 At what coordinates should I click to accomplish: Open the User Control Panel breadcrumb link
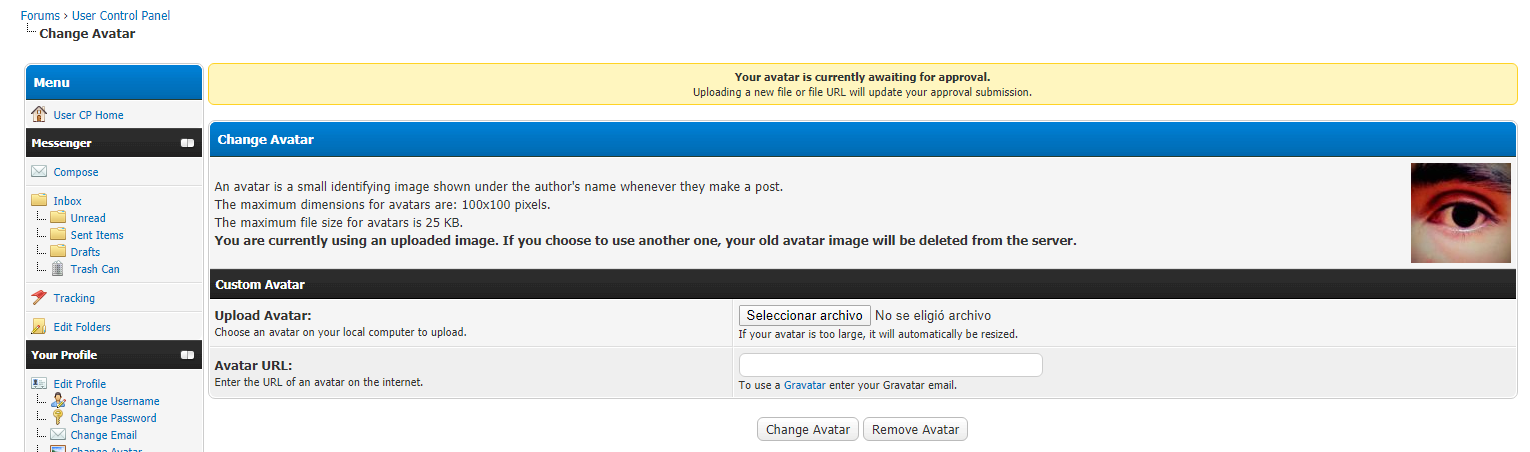pyautogui.click(x=121, y=16)
